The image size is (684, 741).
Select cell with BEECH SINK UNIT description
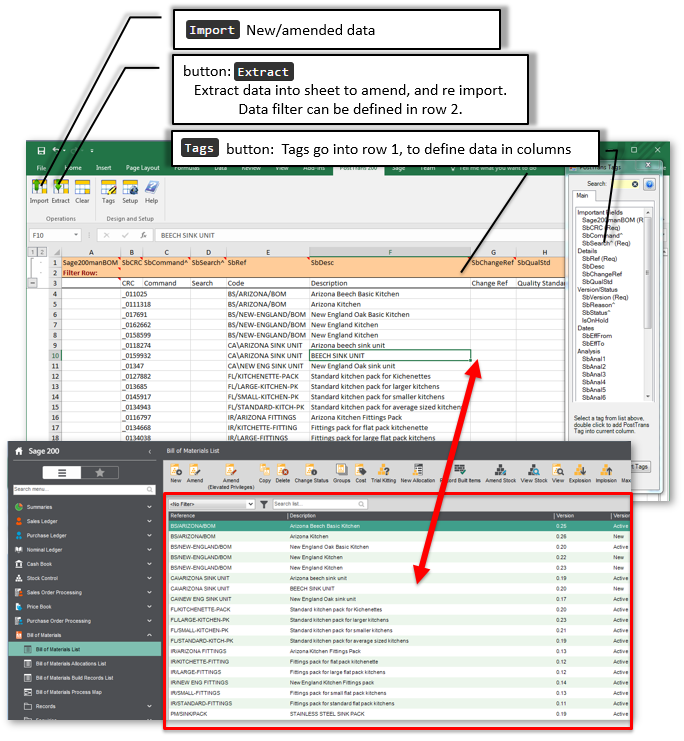(x=390, y=356)
